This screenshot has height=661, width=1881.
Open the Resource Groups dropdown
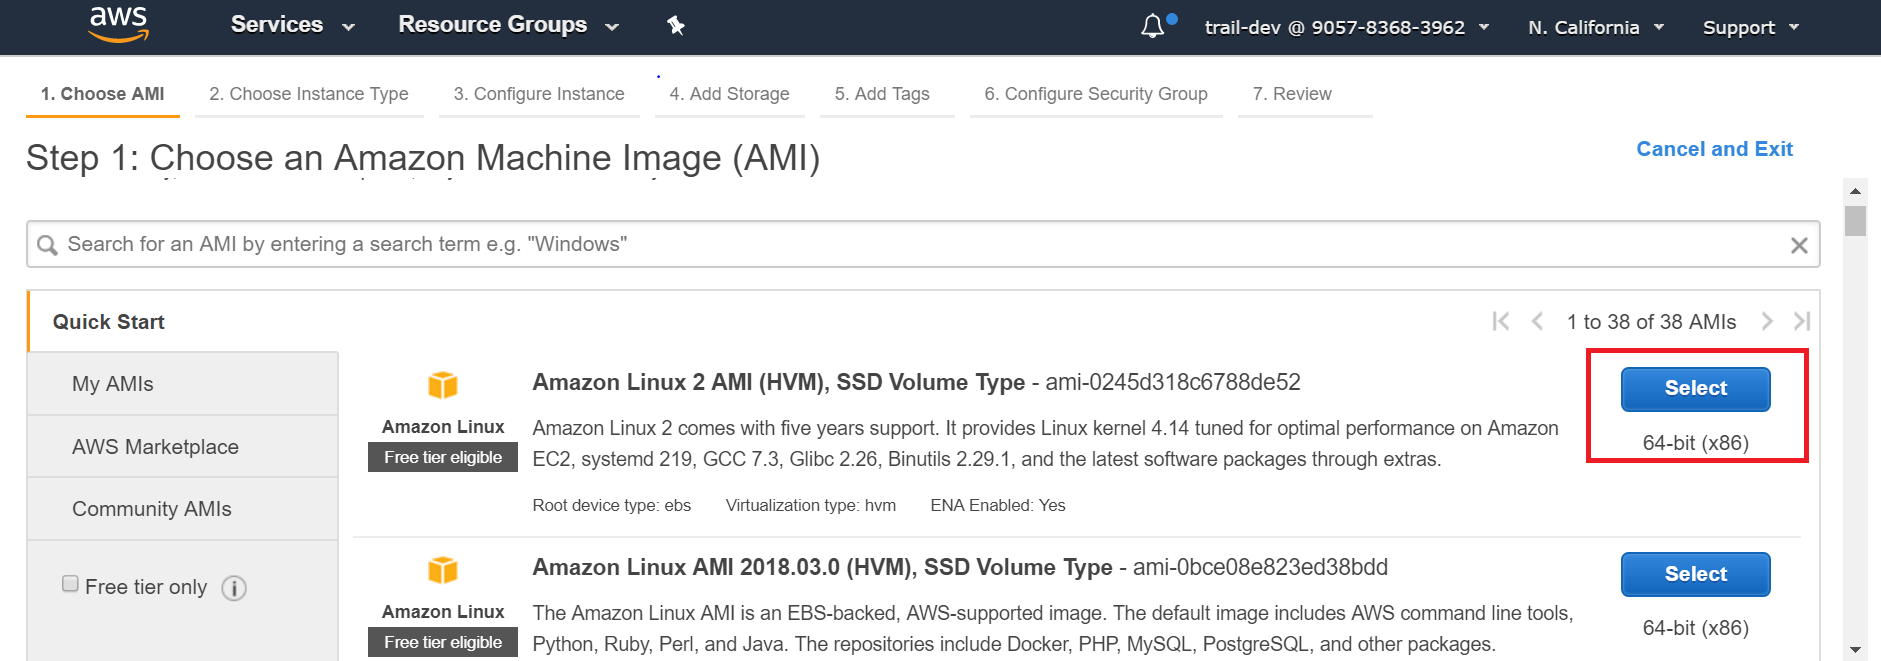click(508, 25)
